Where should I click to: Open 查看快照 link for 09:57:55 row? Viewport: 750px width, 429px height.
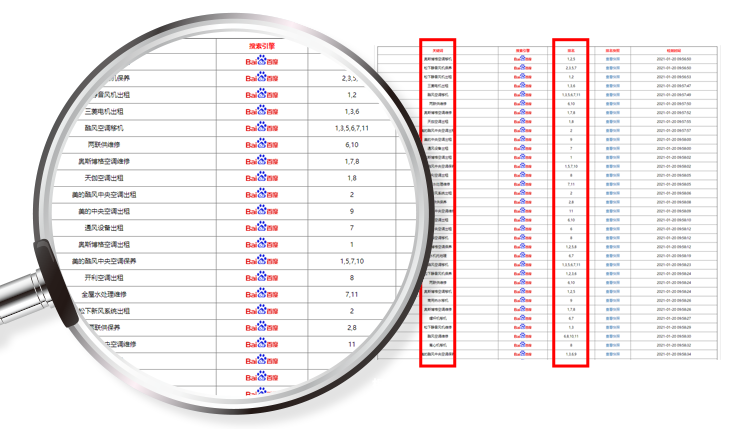pyautogui.click(x=613, y=121)
